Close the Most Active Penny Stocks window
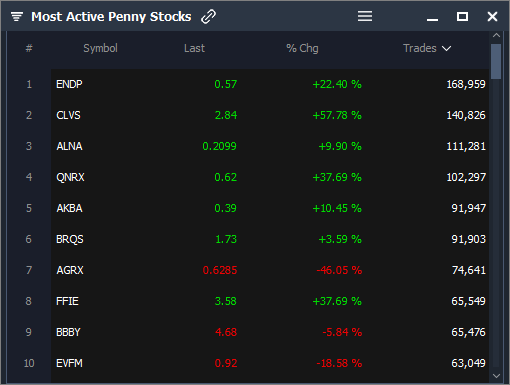The height and width of the screenshot is (385, 510). click(x=492, y=16)
